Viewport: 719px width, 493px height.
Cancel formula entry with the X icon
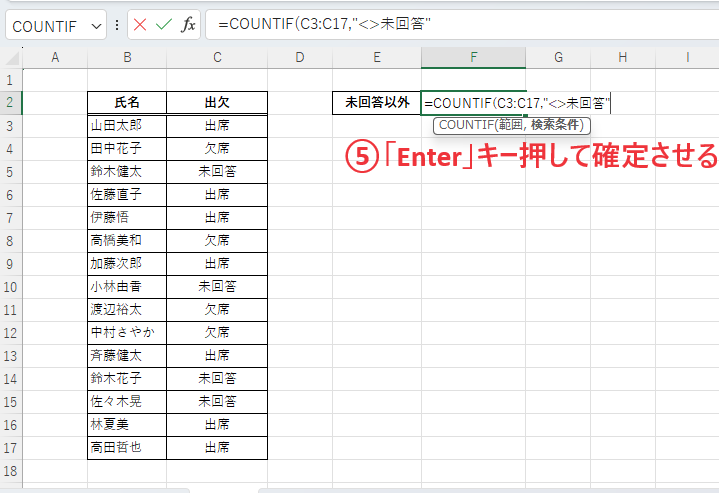tap(140, 25)
